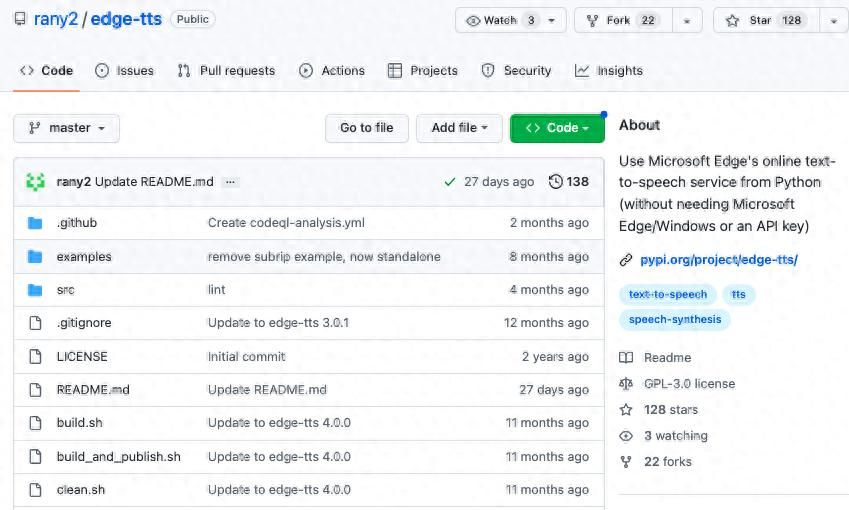Open the clean.sh file
The image size is (849, 510).
tap(81, 490)
